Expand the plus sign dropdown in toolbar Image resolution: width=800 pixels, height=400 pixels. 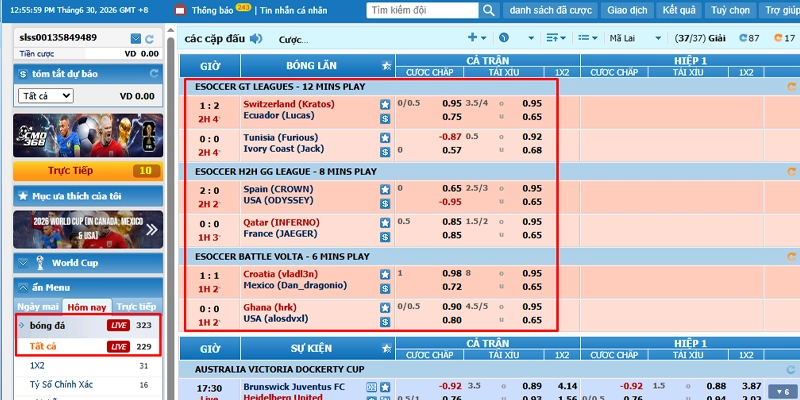(x=477, y=38)
